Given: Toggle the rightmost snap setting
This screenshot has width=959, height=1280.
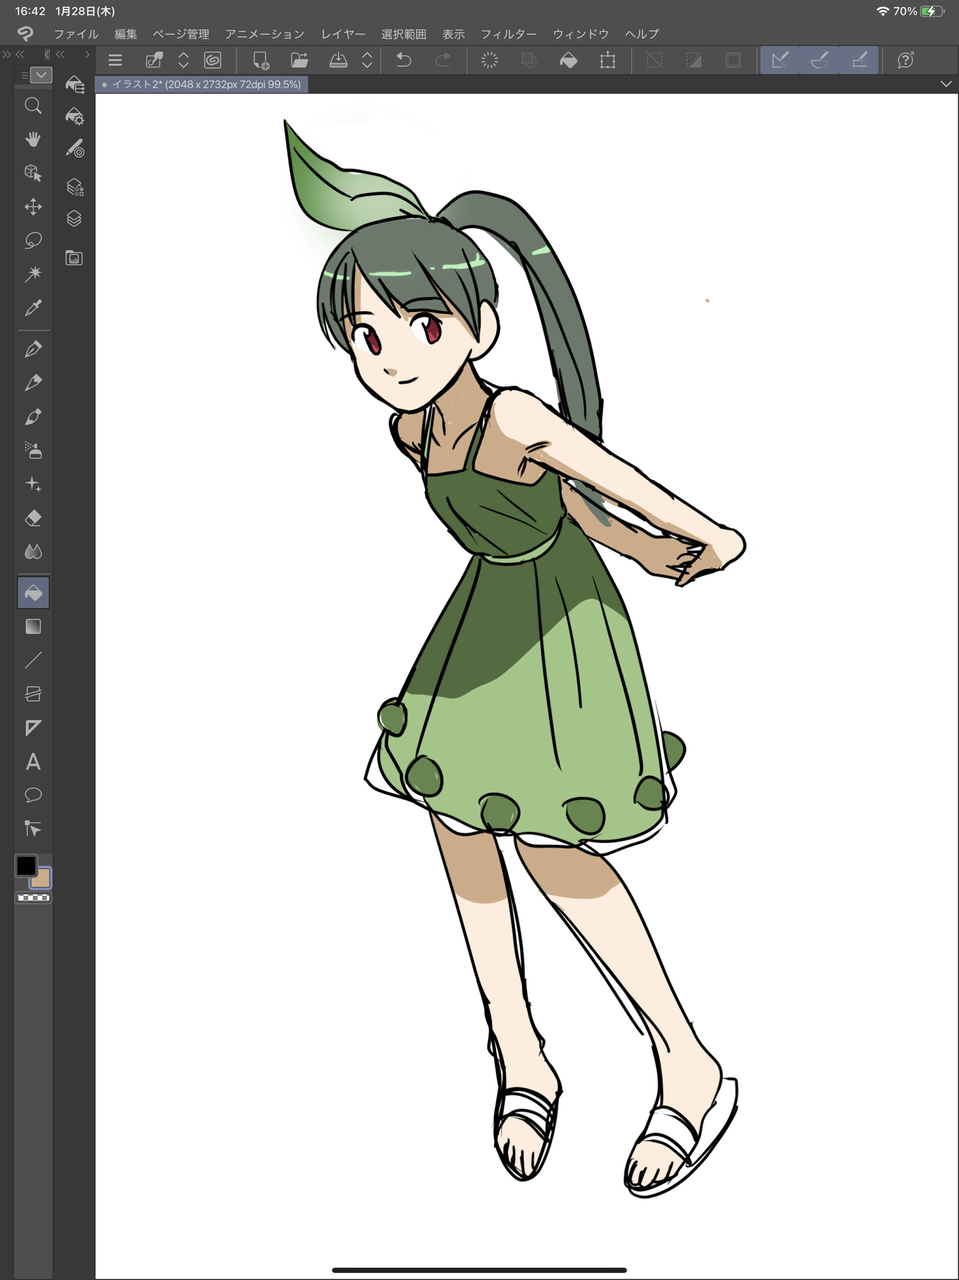Looking at the screenshot, I should (859, 60).
